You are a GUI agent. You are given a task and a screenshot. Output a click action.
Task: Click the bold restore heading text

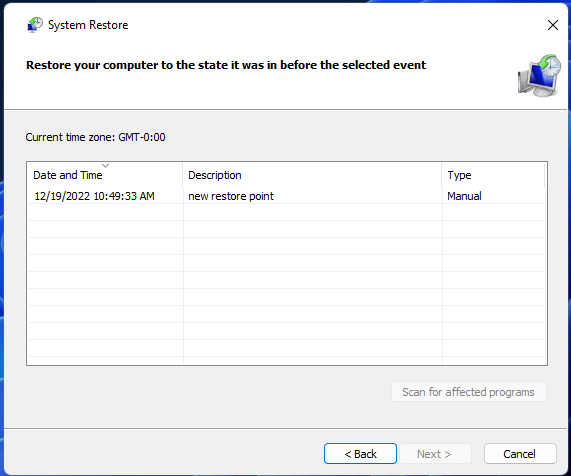click(x=226, y=65)
